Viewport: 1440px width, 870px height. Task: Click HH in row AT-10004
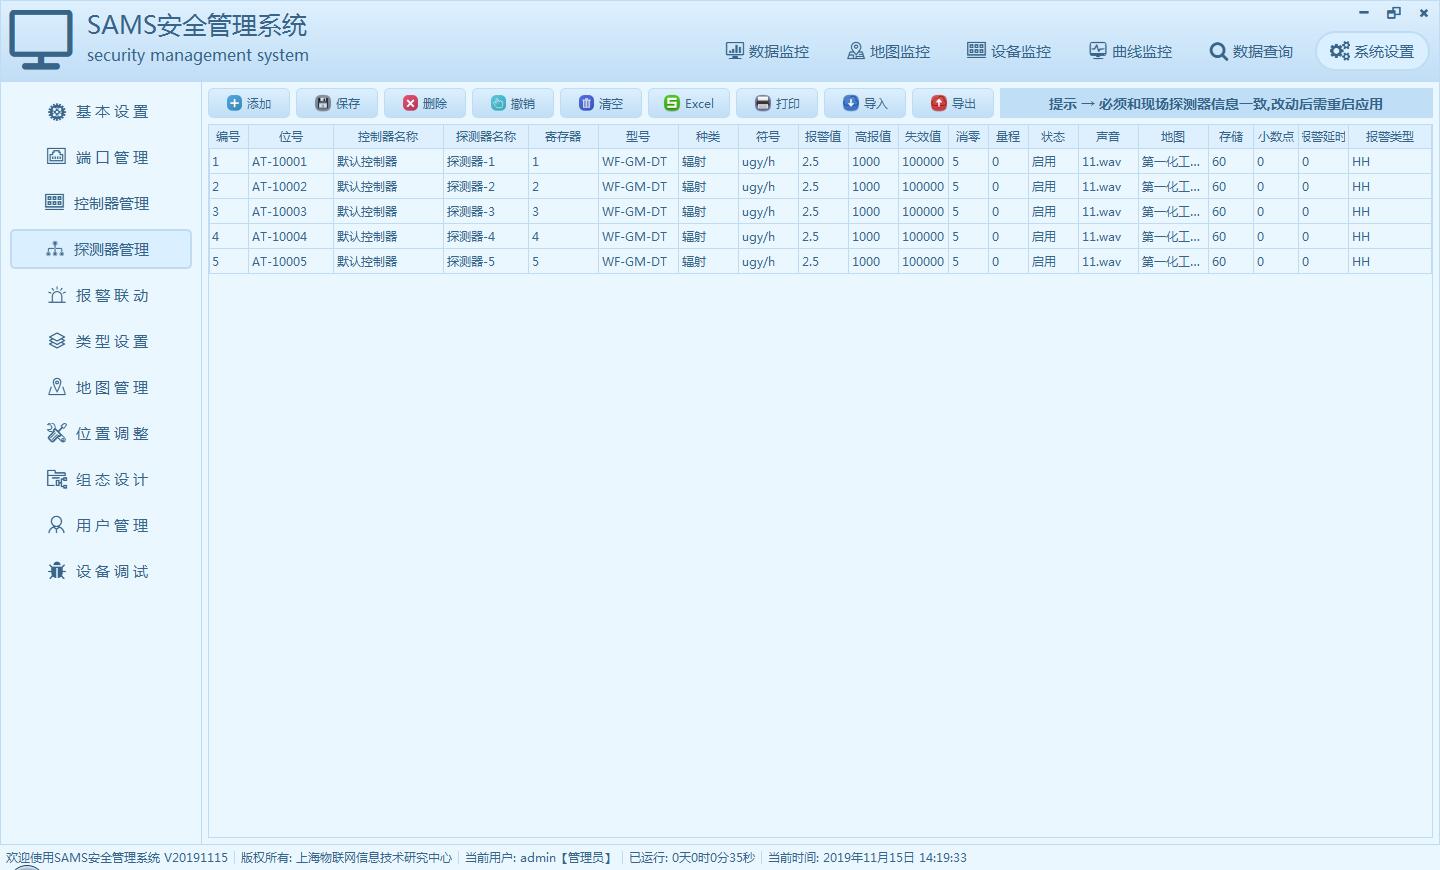tap(1390, 236)
